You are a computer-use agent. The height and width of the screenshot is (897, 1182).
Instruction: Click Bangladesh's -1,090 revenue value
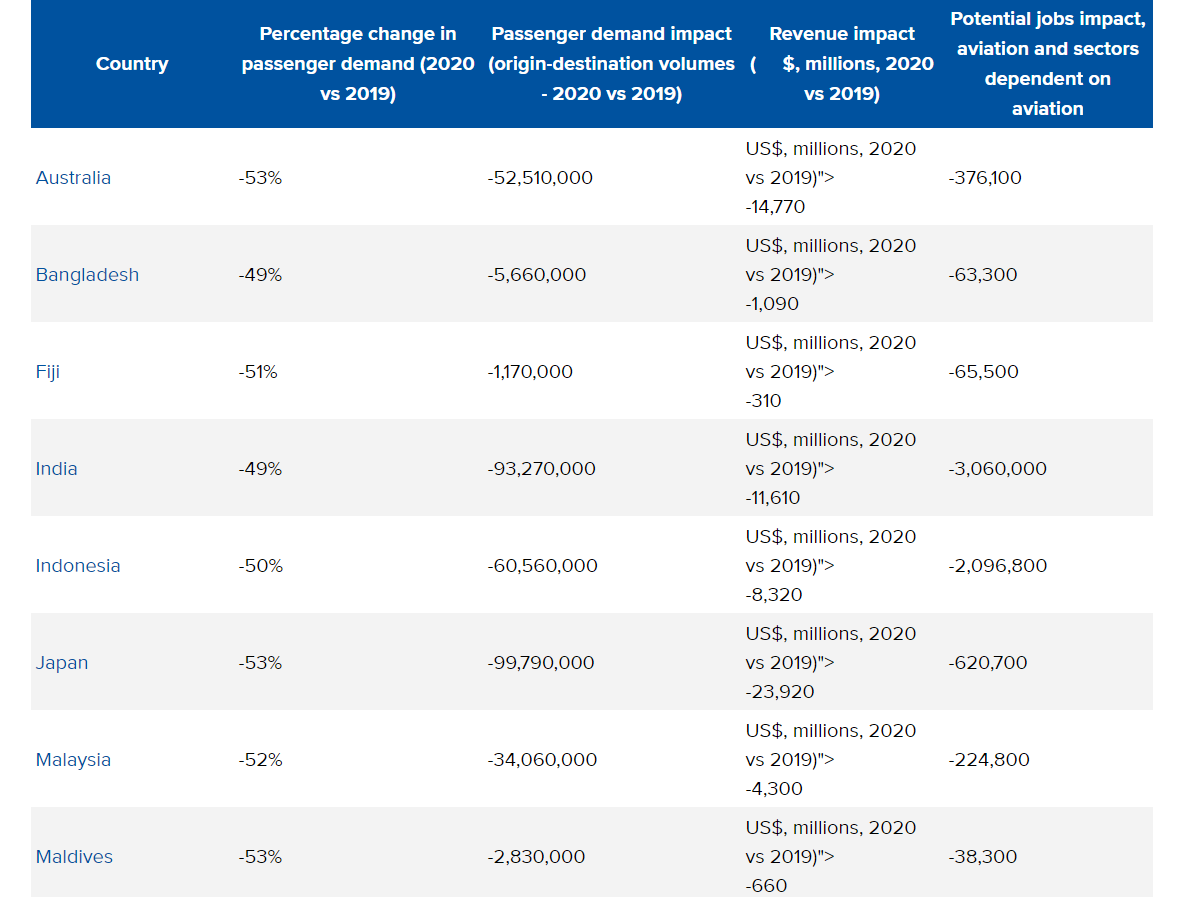[x=772, y=305]
